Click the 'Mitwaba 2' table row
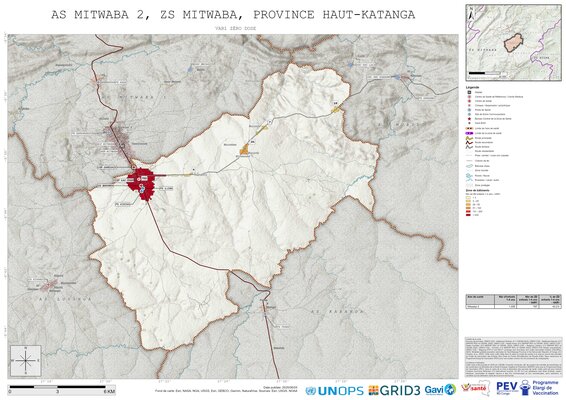Screen dimensions: 566x400 pos(513,306)
